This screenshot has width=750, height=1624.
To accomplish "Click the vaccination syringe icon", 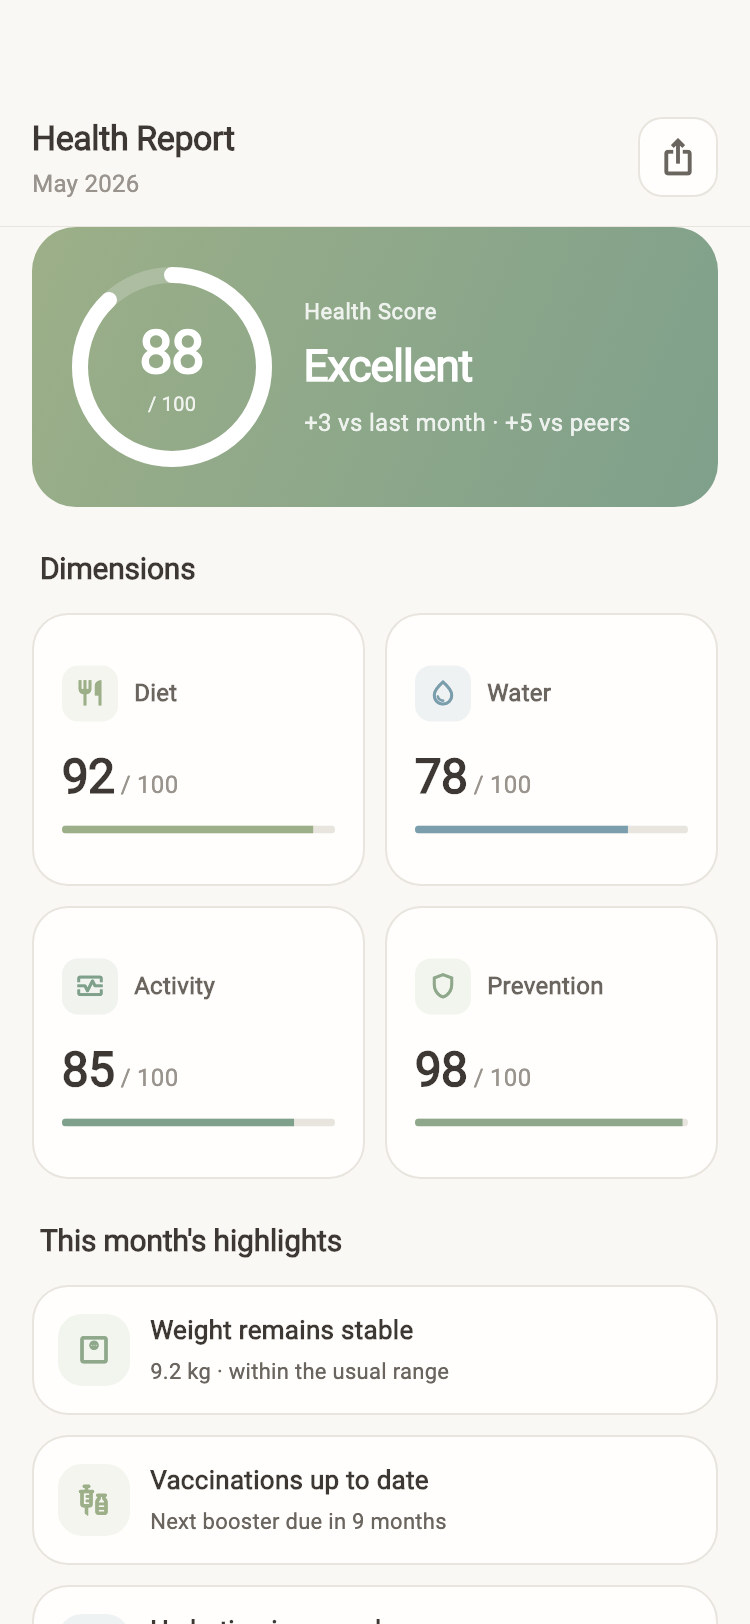I will coord(94,1500).
